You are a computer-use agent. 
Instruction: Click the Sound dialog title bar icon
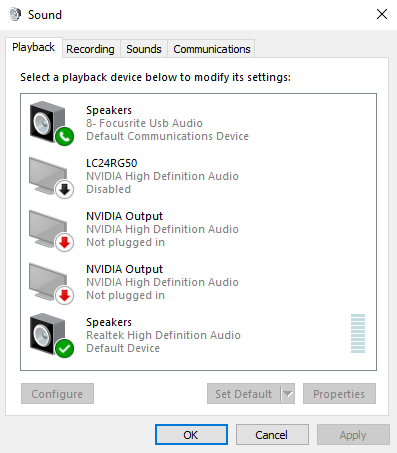15,15
